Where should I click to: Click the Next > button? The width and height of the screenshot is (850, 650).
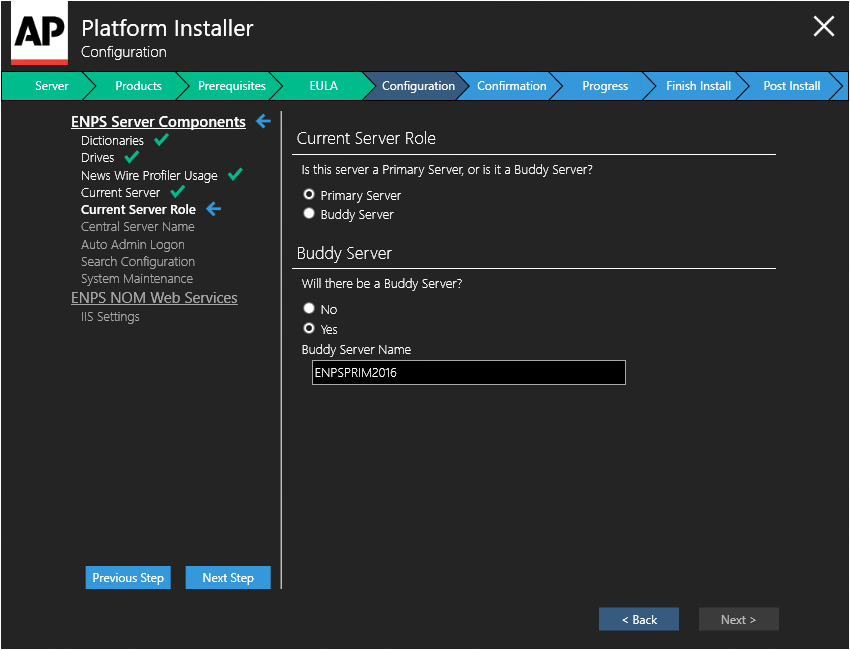[738, 619]
